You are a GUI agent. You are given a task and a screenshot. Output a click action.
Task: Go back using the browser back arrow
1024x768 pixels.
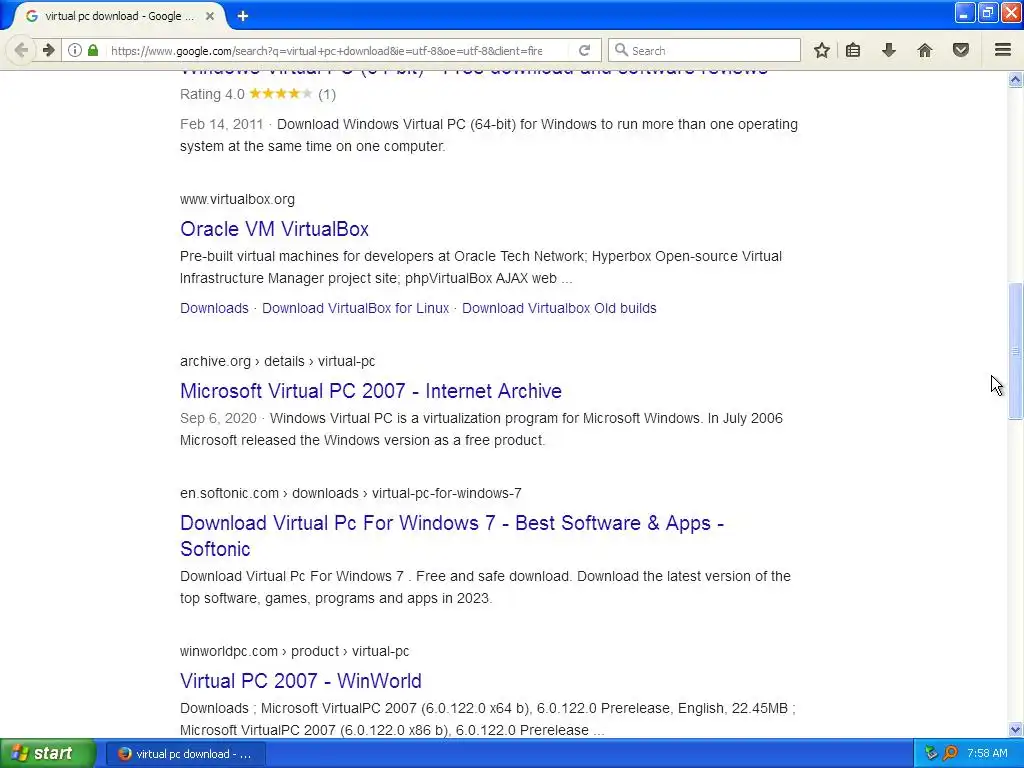tap(21, 50)
